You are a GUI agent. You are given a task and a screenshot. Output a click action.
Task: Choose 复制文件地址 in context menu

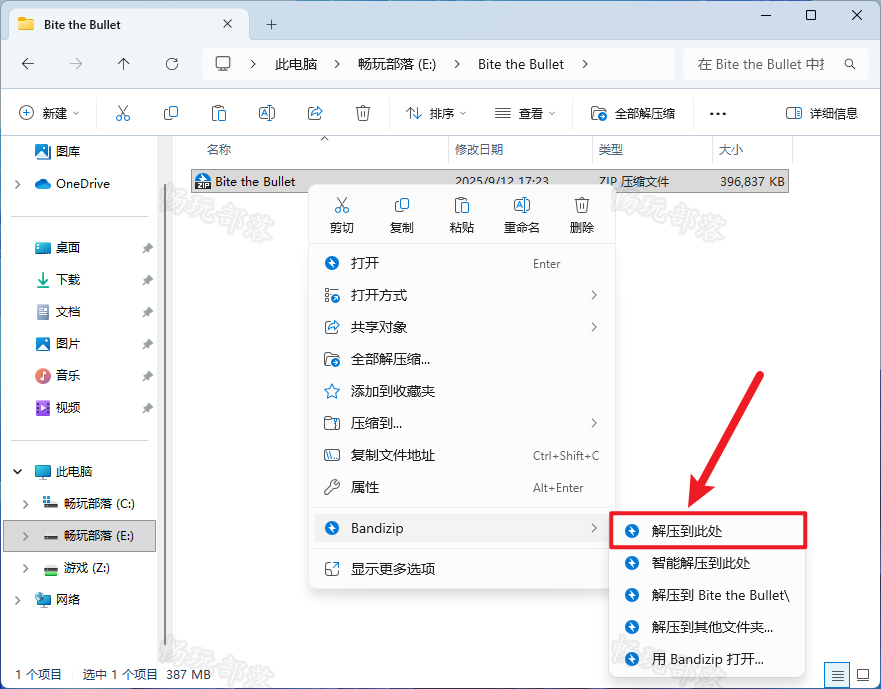click(462, 455)
